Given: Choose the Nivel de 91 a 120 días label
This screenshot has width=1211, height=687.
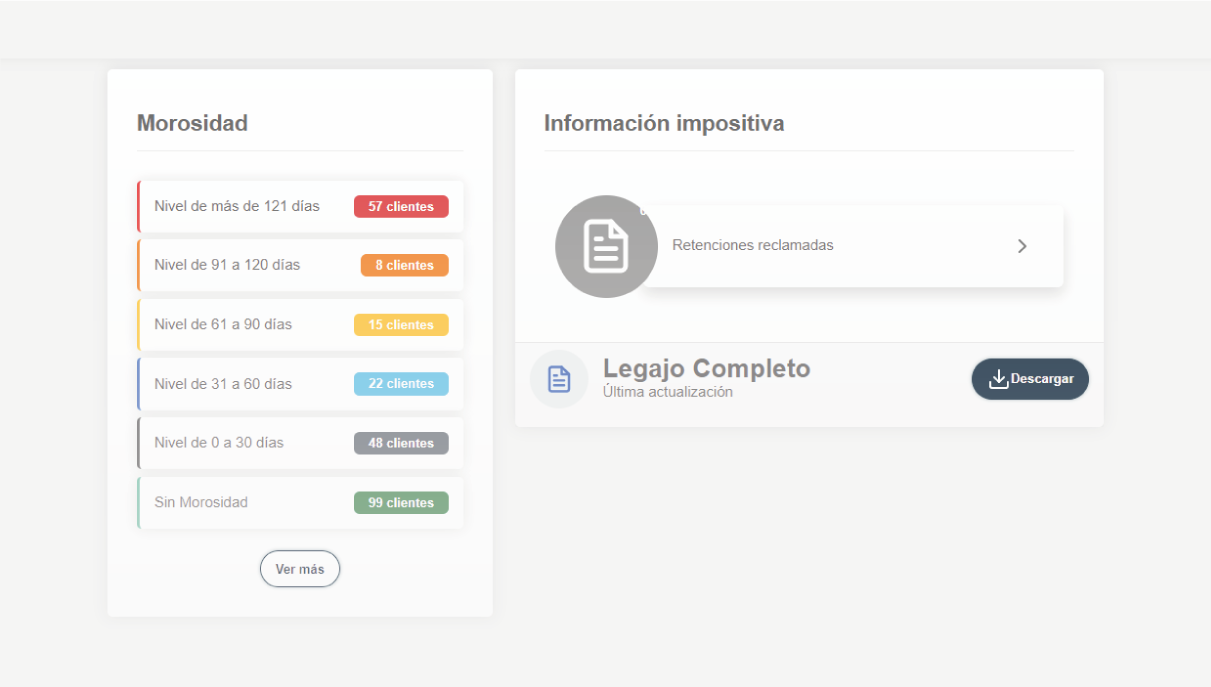Looking at the screenshot, I should 227,265.
